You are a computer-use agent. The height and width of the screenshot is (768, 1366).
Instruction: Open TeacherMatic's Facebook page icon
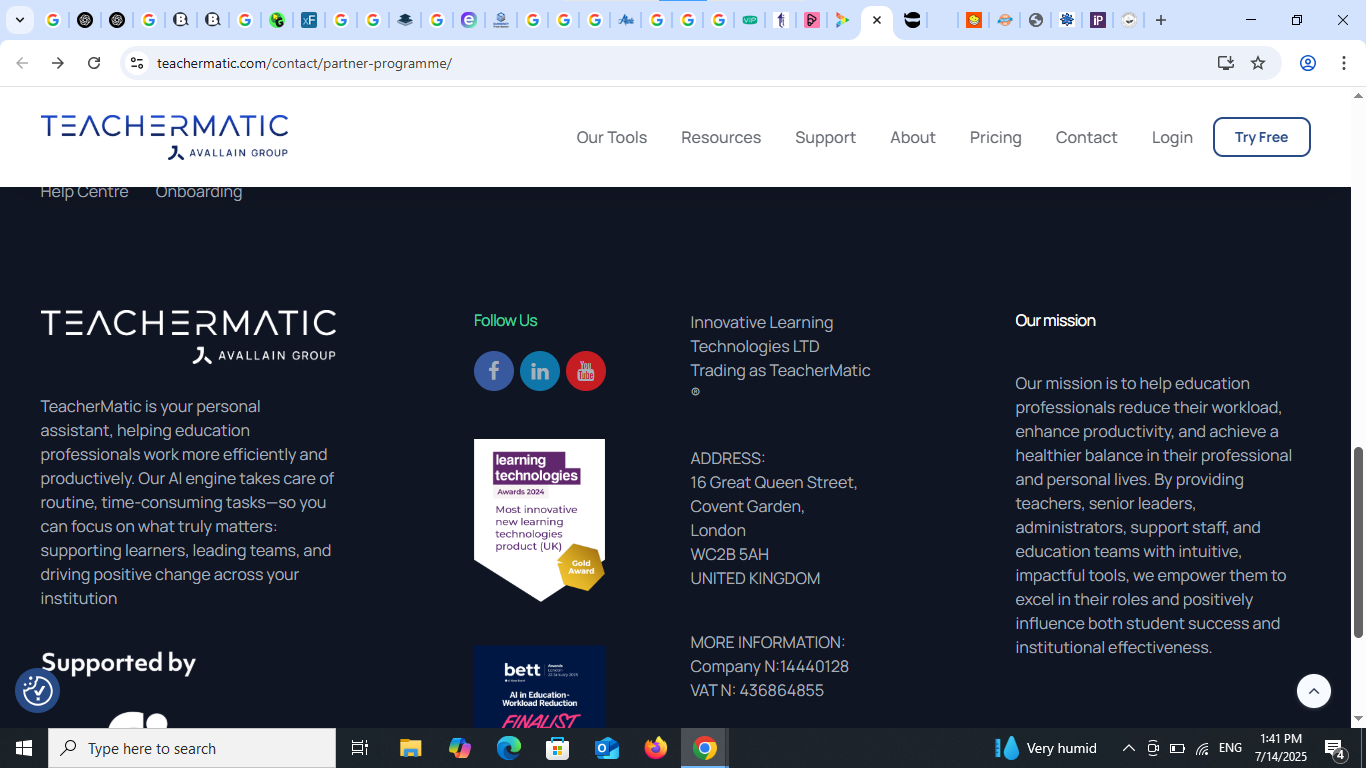(494, 371)
